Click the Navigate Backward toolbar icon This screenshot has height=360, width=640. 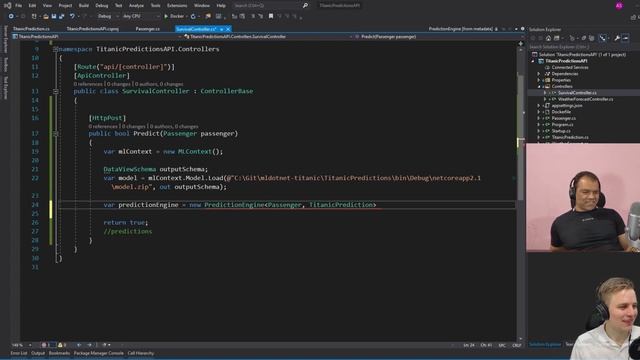coord(11,16)
